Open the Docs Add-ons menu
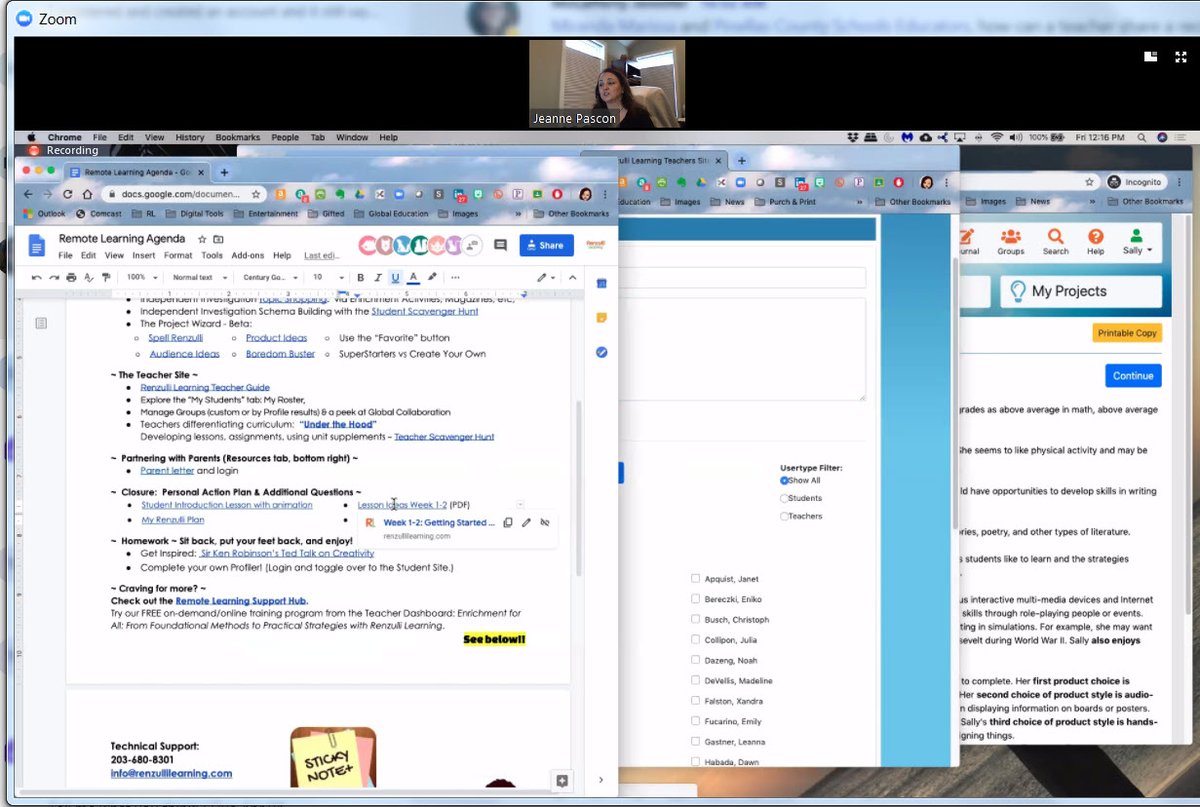Image resolution: width=1200 pixels, height=807 pixels. (248, 255)
